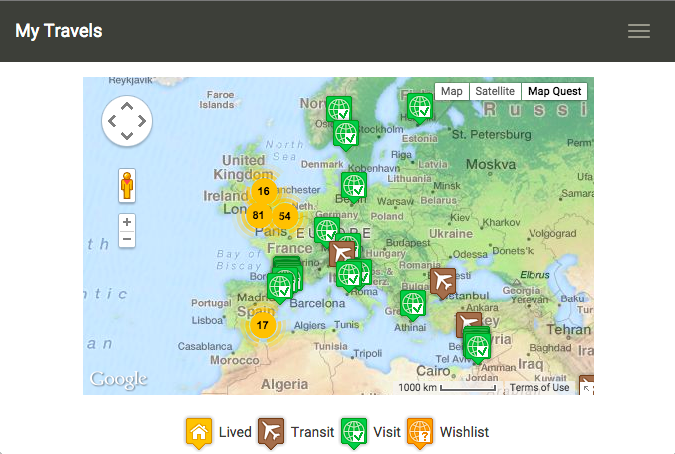675x454 pixels.
Task: Click the Moskva map label
Action: [491, 164]
